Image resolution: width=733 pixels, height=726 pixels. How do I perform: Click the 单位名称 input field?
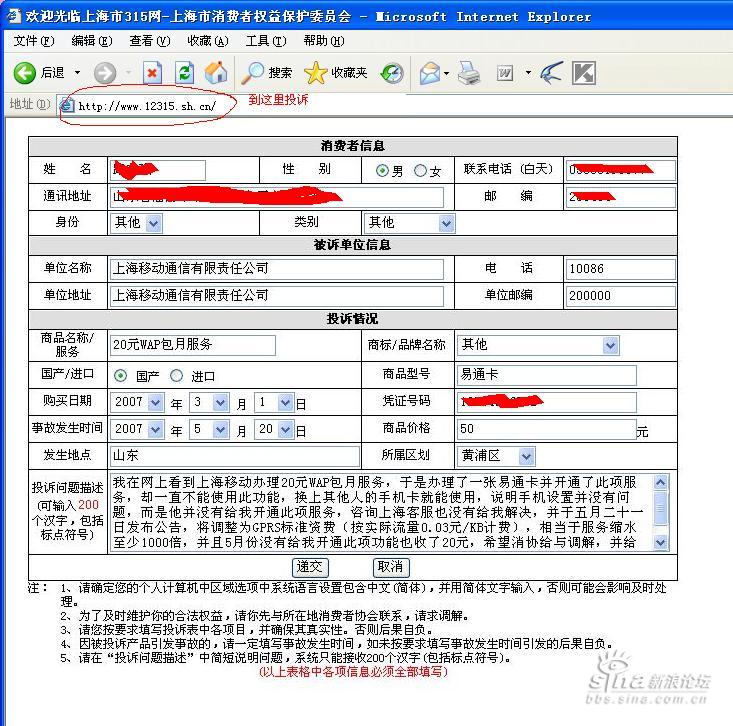click(276, 269)
